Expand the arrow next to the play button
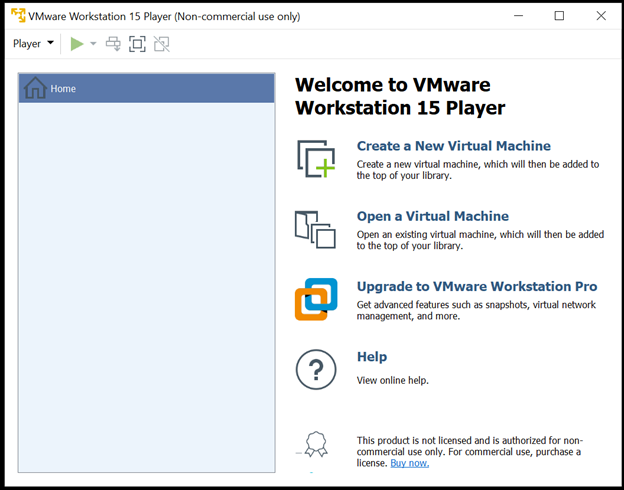Image resolution: width=624 pixels, height=490 pixels. (x=93, y=44)
